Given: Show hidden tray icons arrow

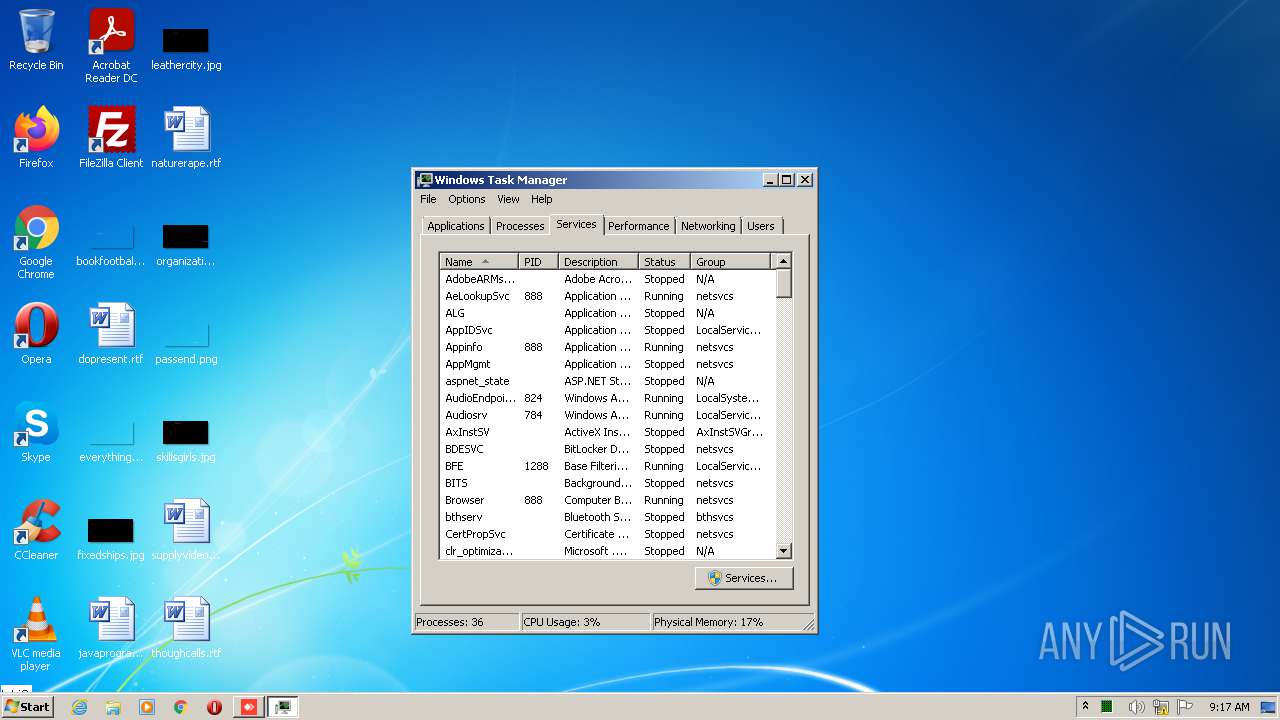Looking at the screenshot, I should (1085, 707).
